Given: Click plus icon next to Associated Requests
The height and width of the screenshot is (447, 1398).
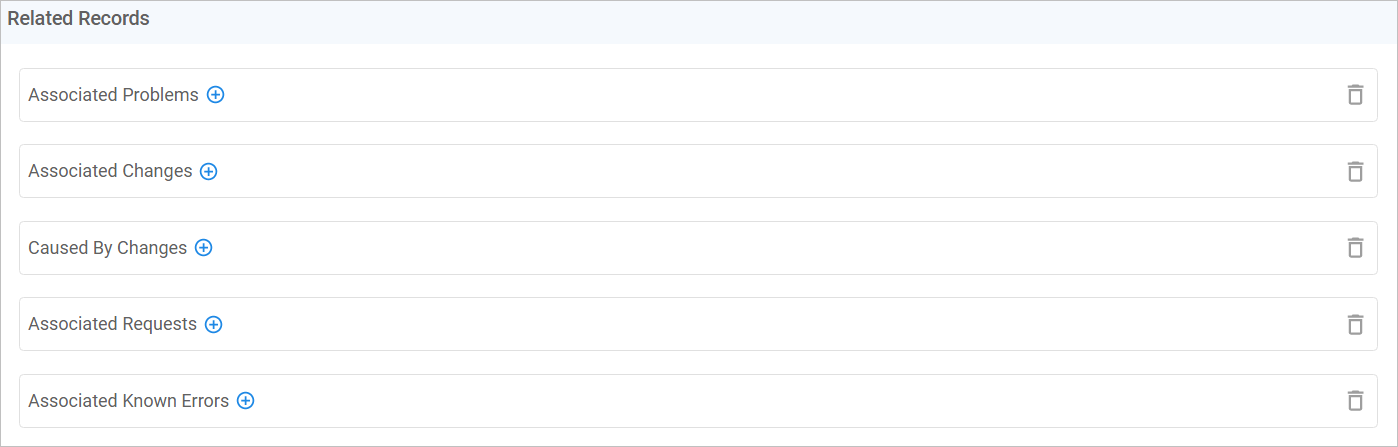Looking at the screenshot, I should (x=213, y=324).
